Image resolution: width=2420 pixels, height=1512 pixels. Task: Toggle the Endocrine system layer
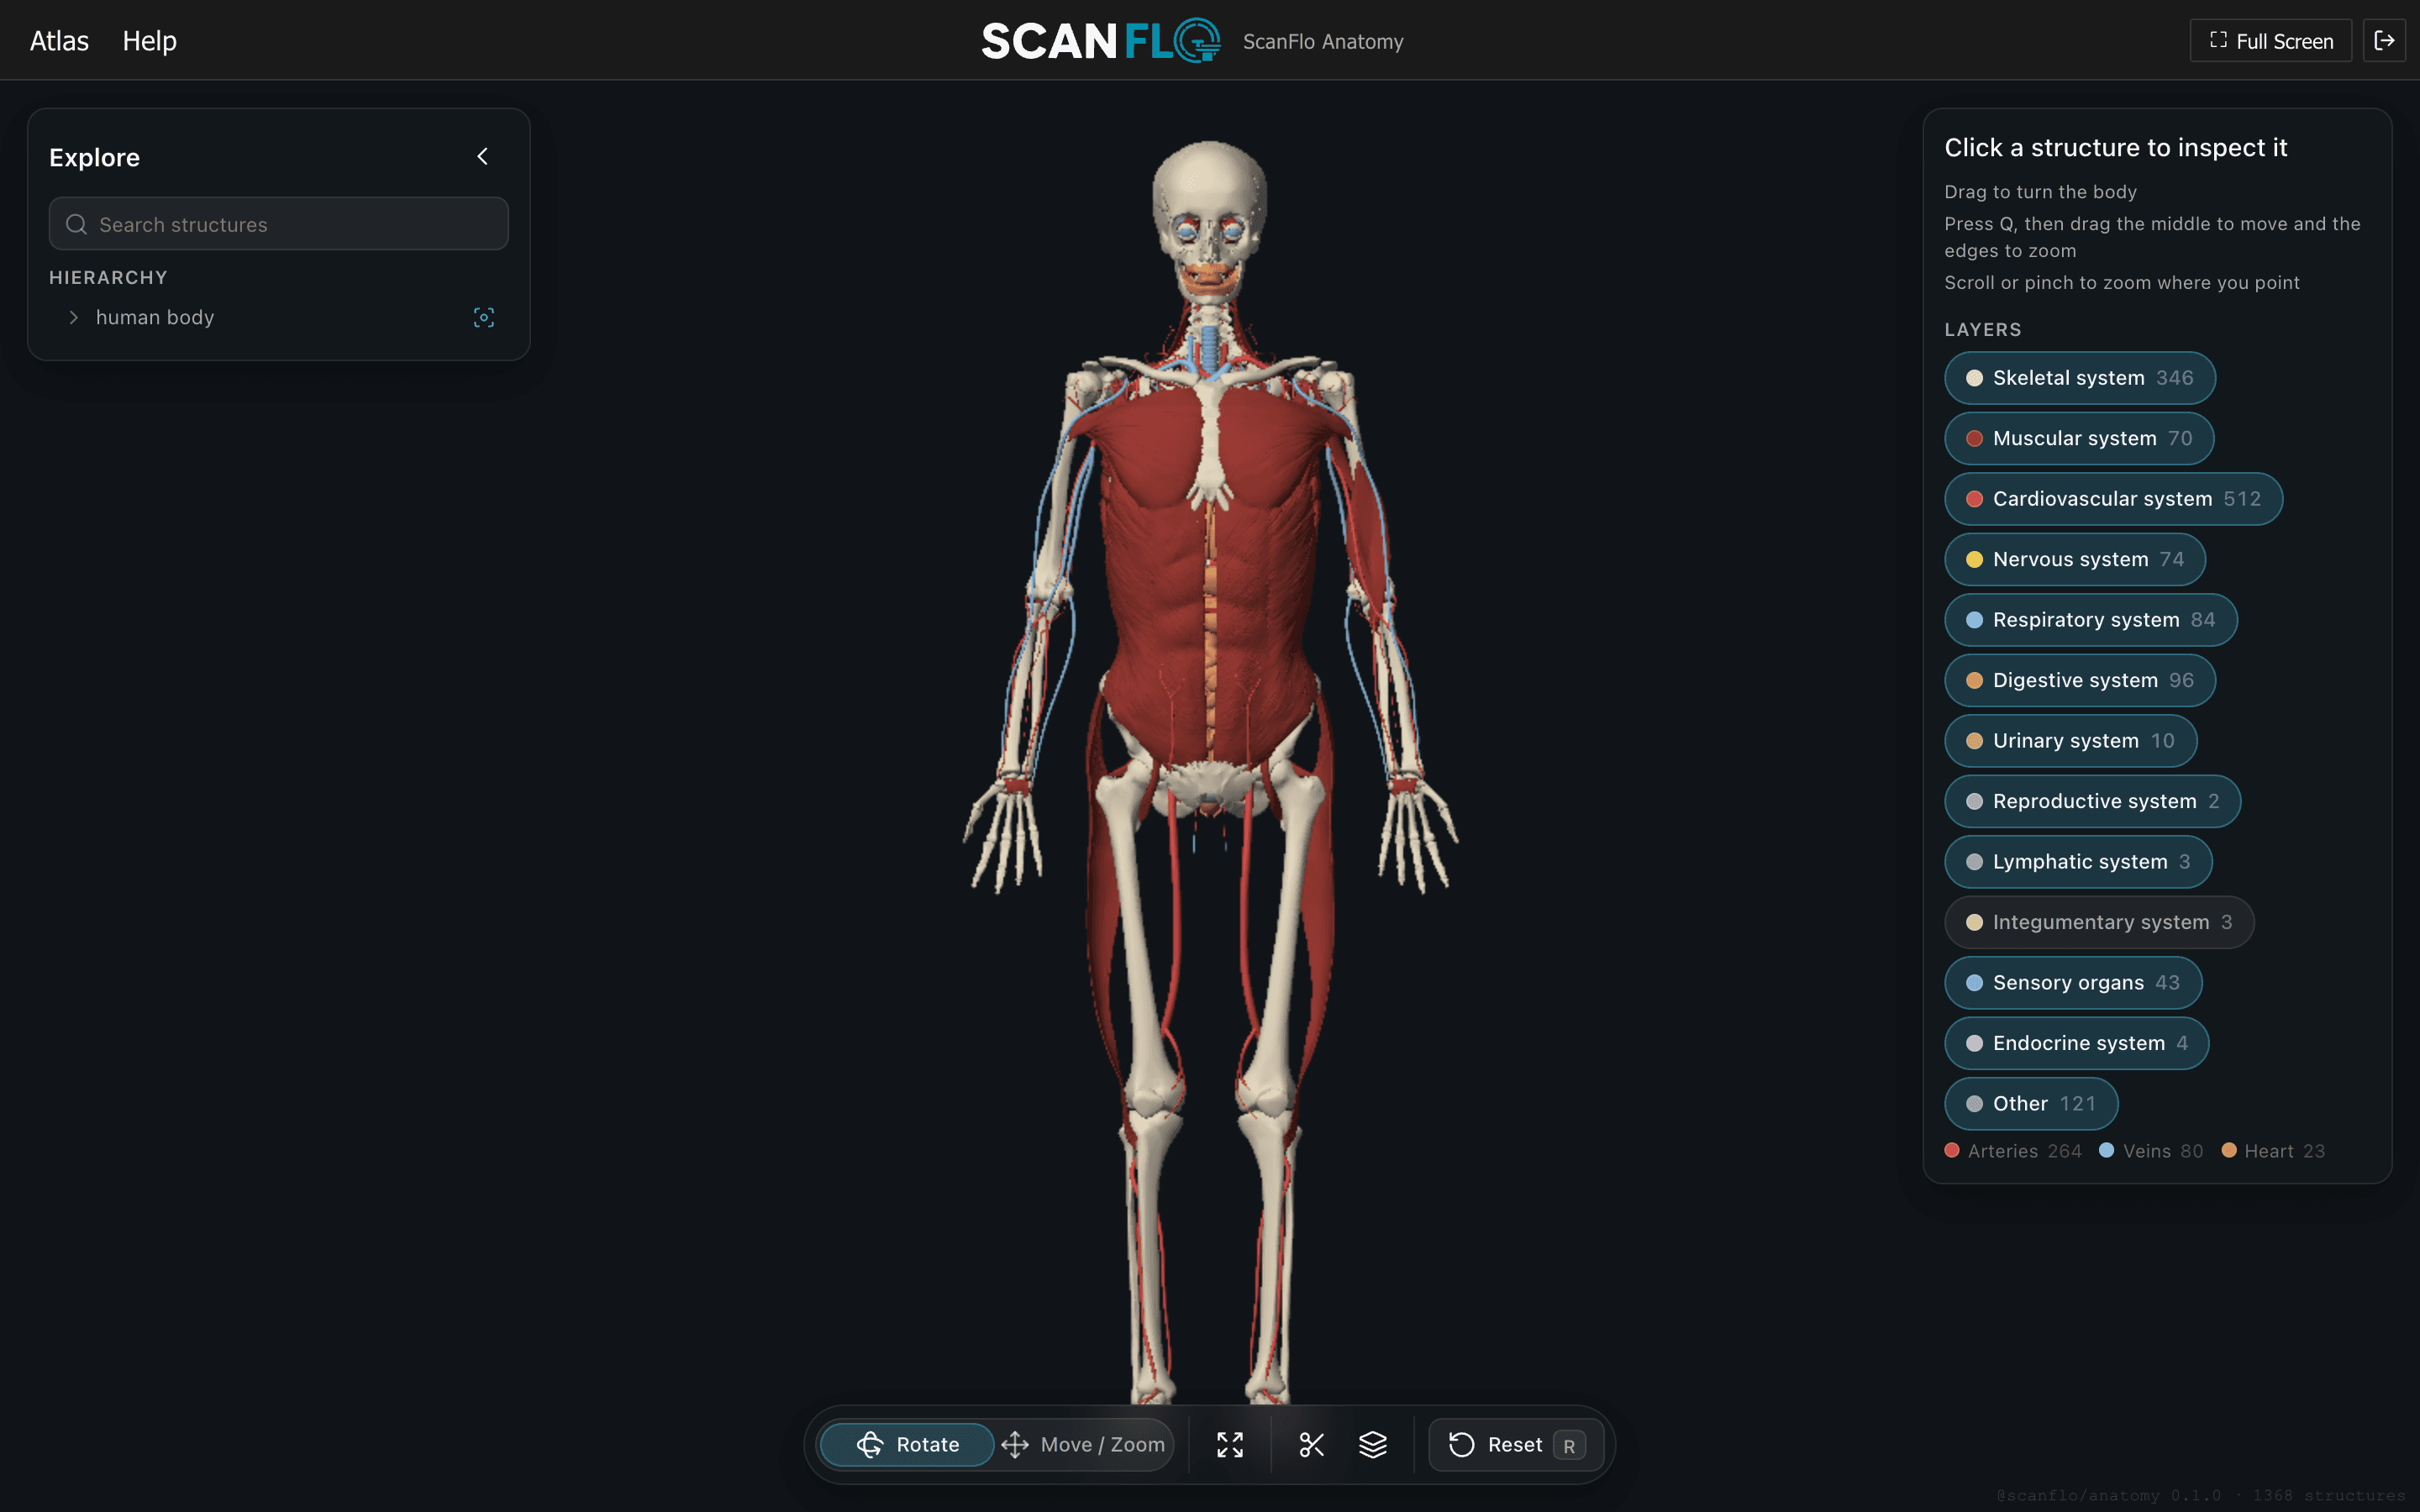[2077, 1044]
